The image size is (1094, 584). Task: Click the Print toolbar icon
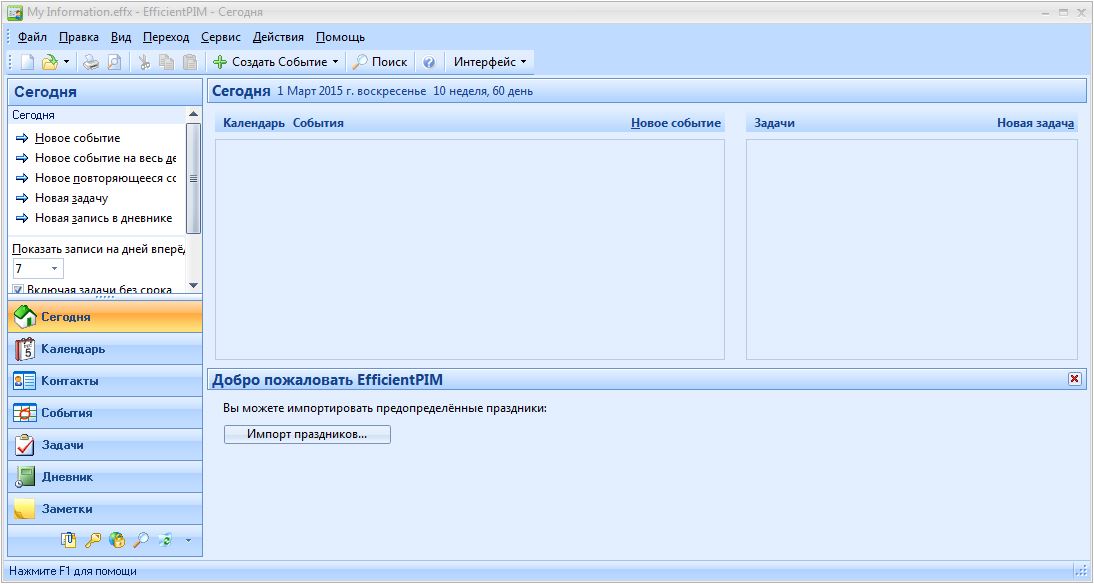click(x=91, y=62)
